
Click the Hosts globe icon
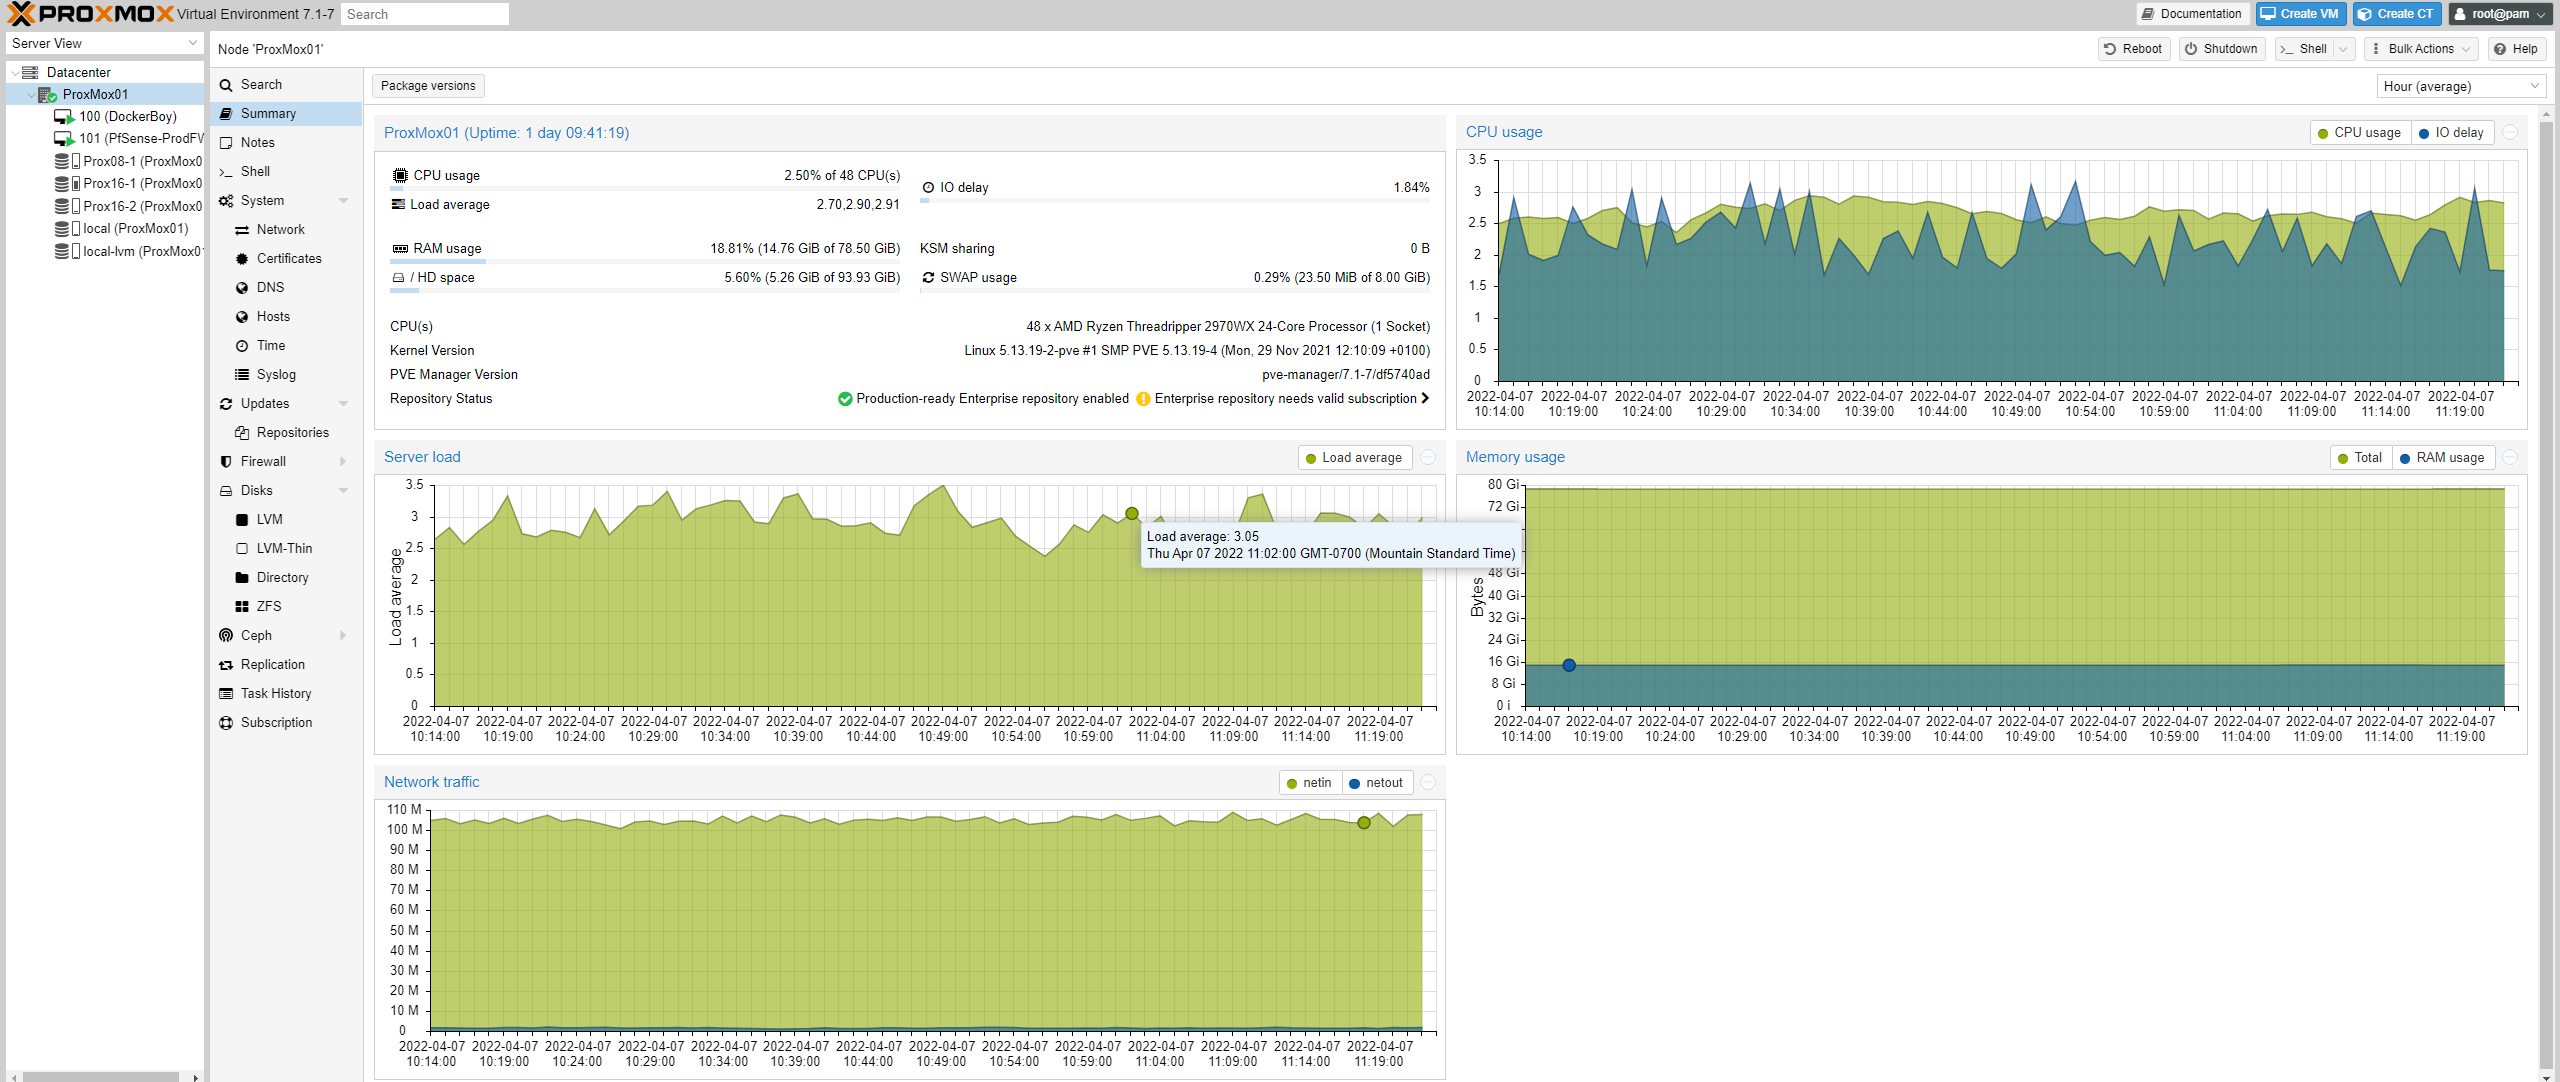(242, 317)
